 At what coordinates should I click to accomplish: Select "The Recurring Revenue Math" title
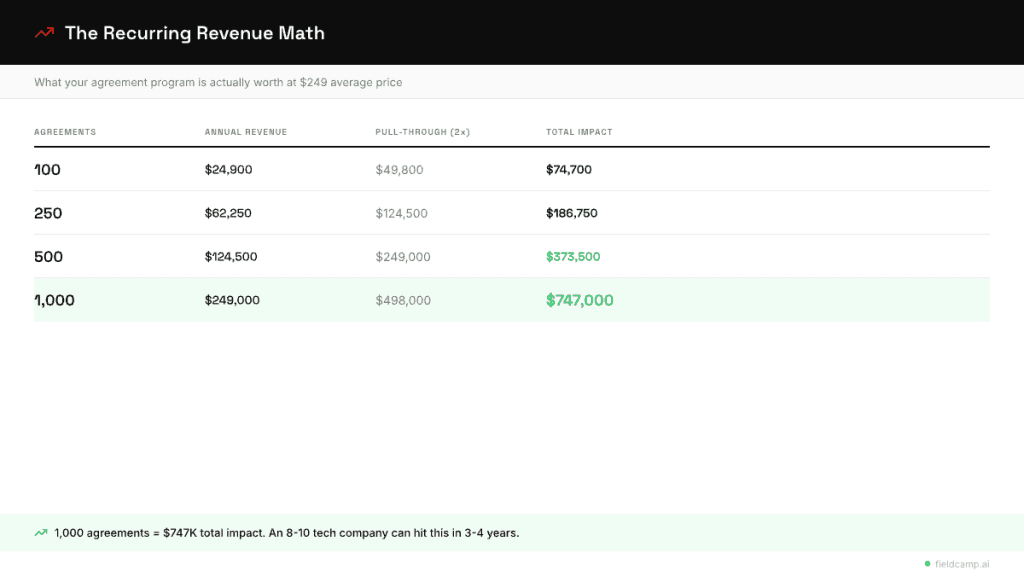point(194,33)
